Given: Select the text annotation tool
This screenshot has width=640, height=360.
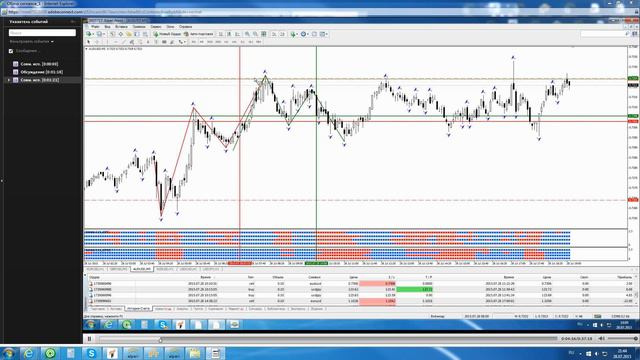Looking at the screenshot, I should coord(148,42).
